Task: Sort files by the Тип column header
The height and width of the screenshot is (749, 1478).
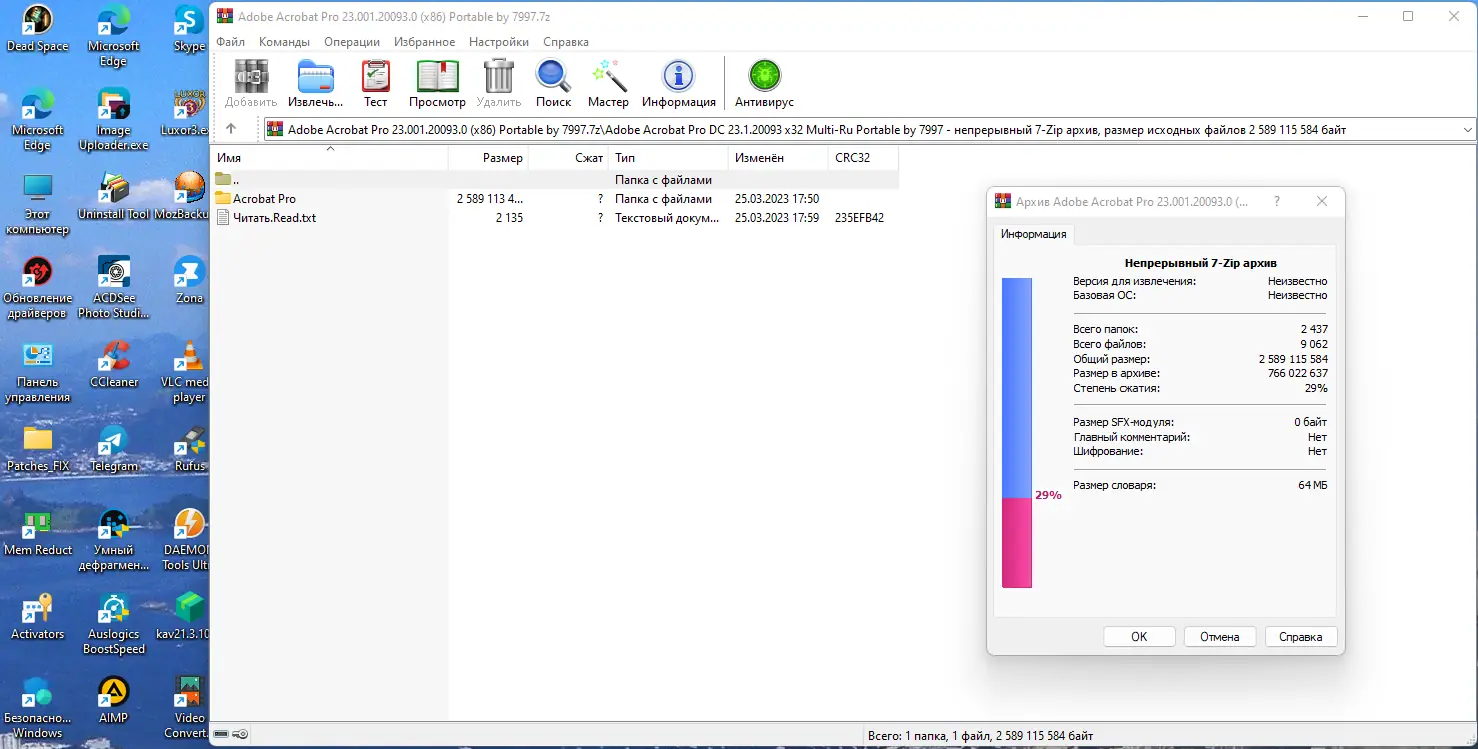Action: [668, 158]
